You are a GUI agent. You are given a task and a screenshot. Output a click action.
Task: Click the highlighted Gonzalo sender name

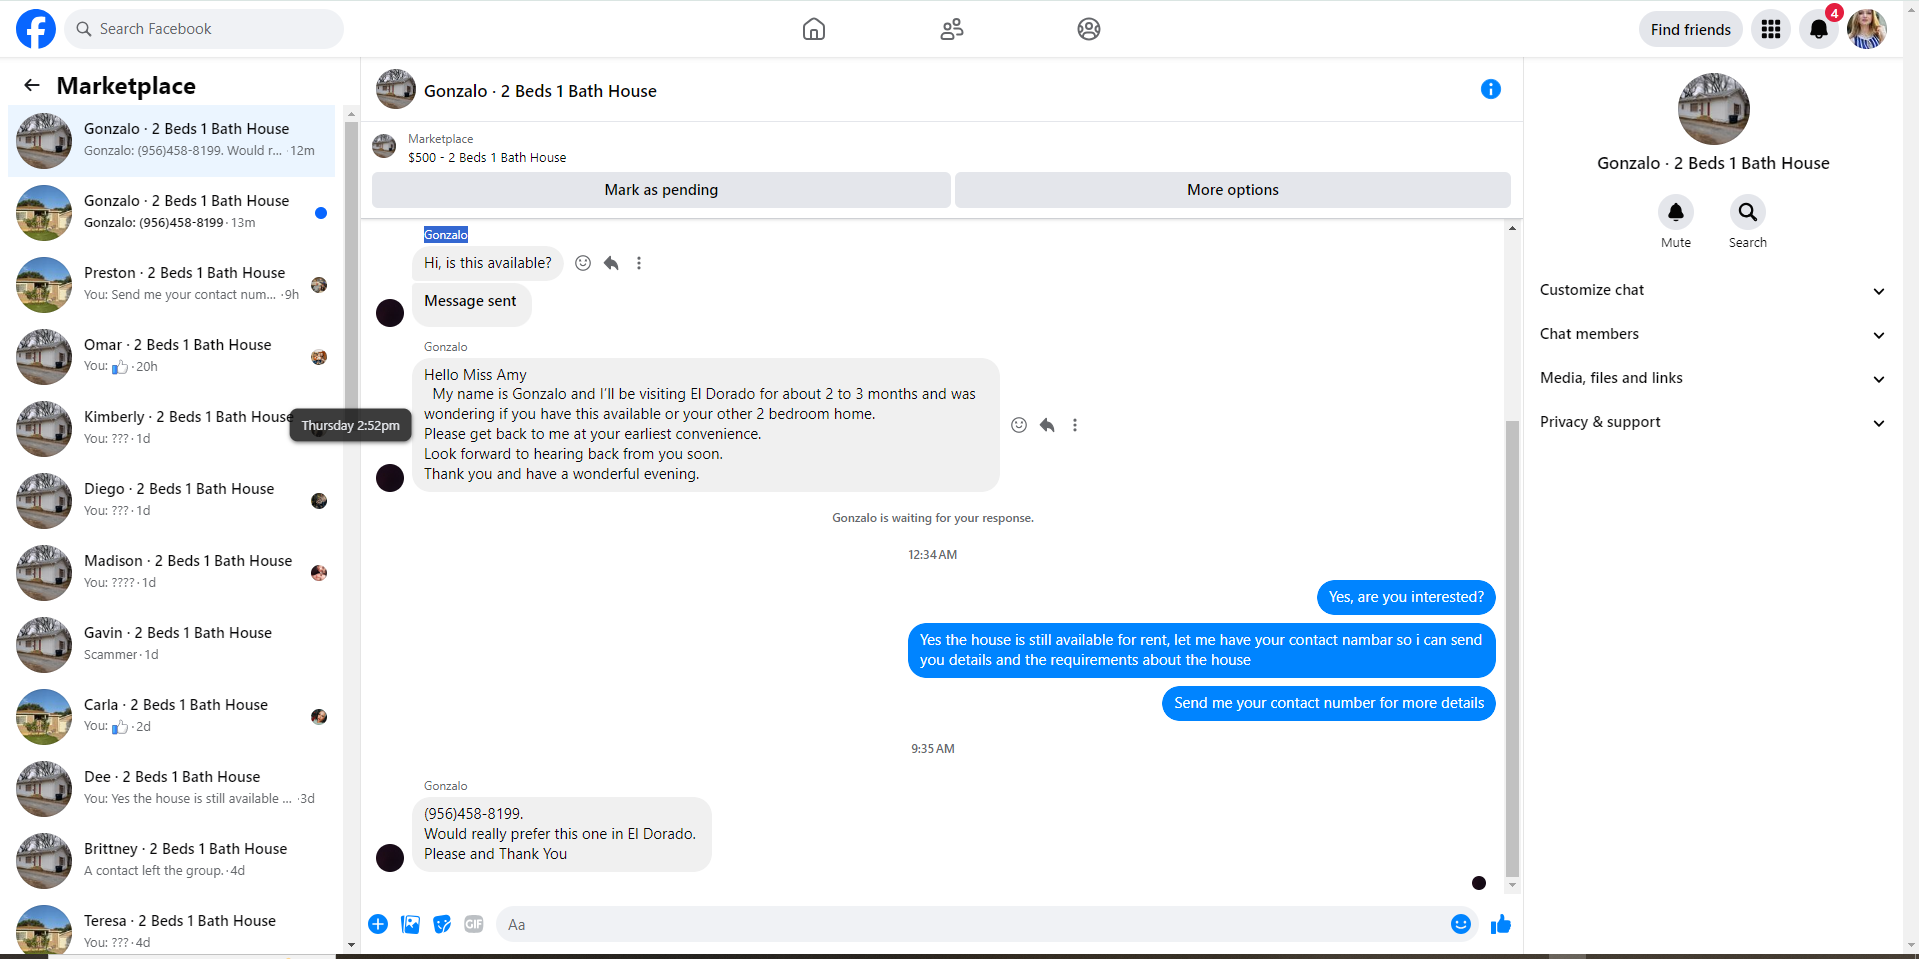446,235
